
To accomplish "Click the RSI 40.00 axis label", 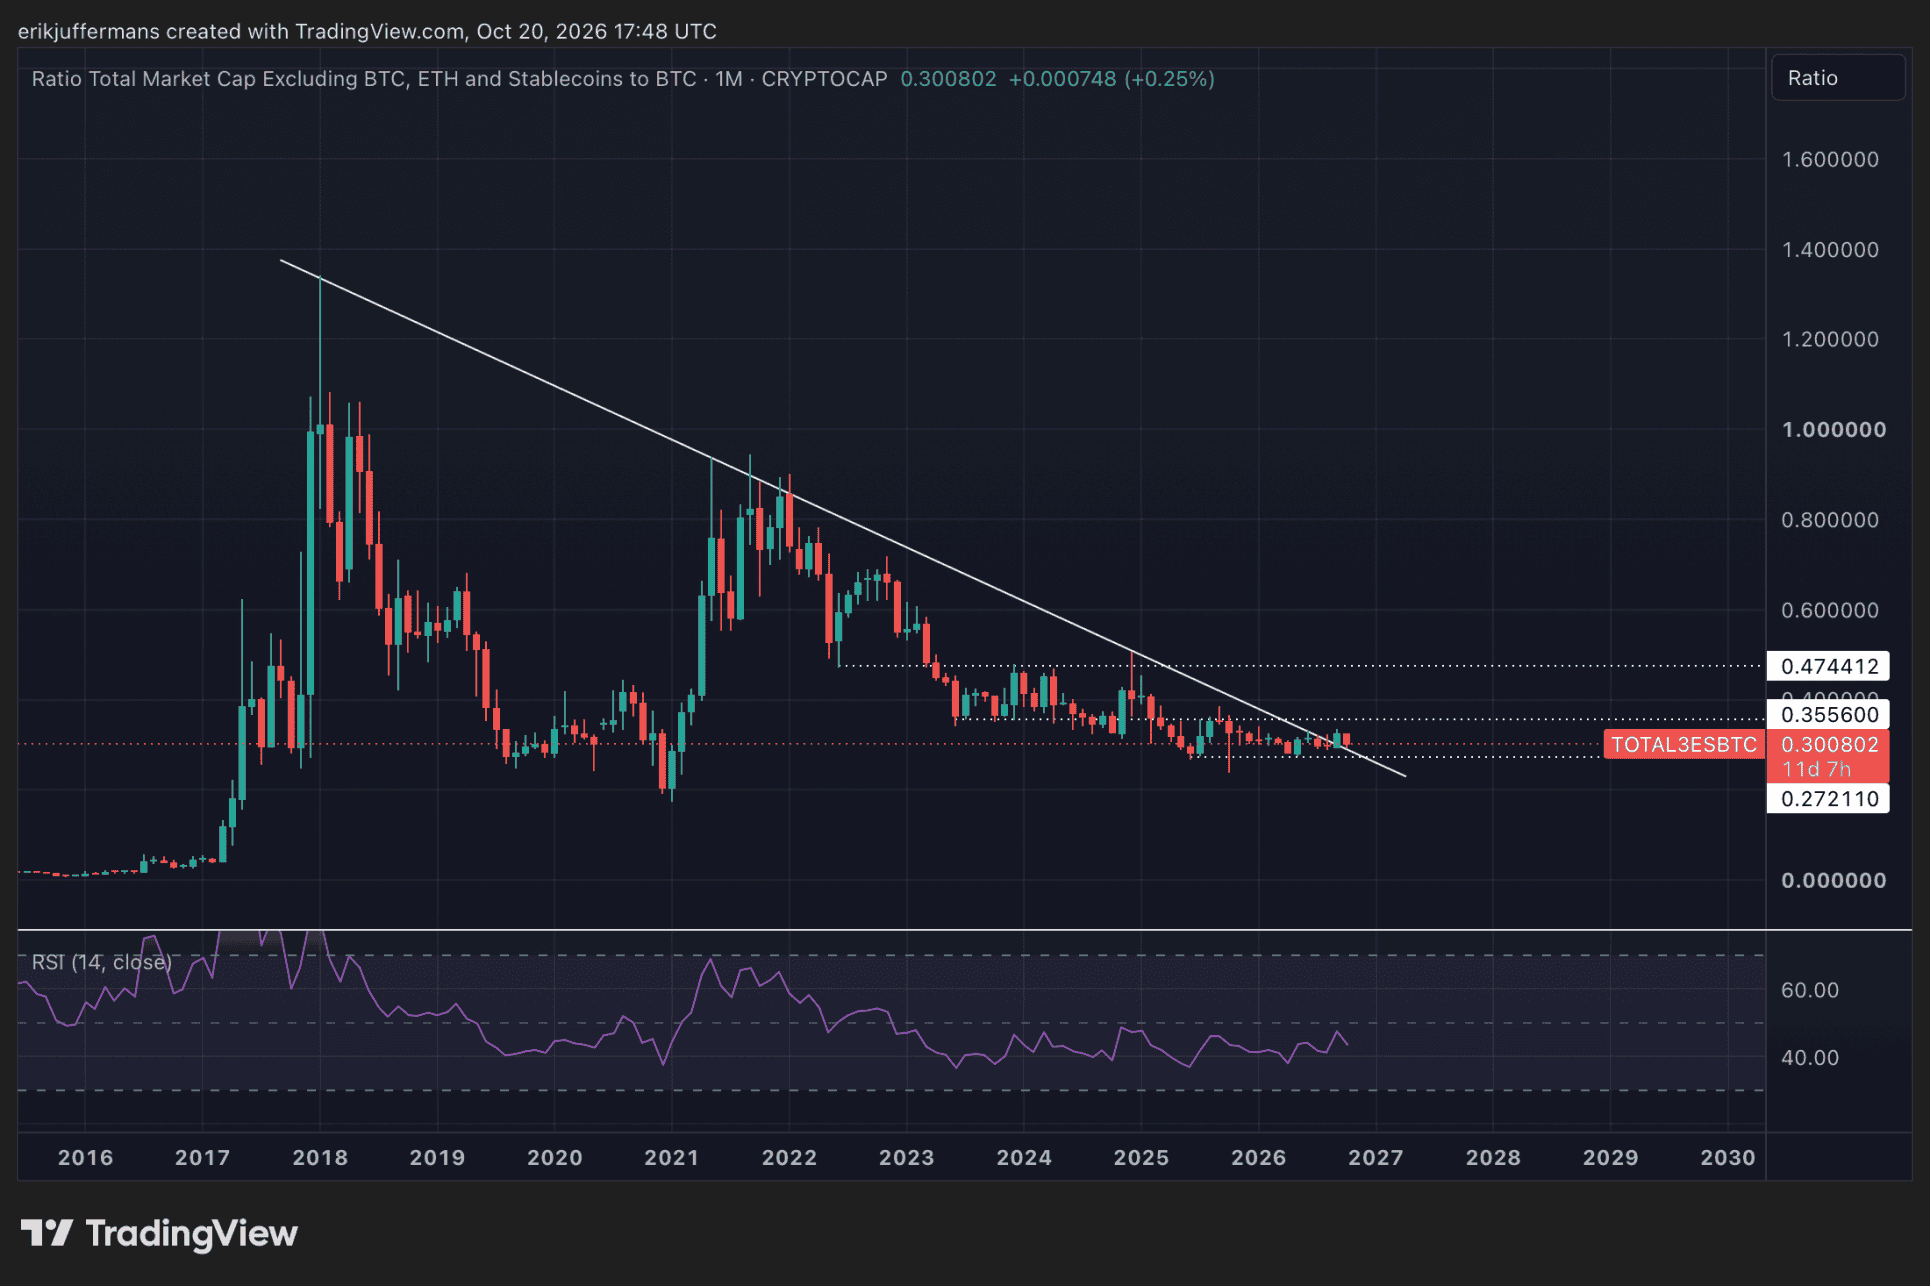I will click(1809, 1057).
